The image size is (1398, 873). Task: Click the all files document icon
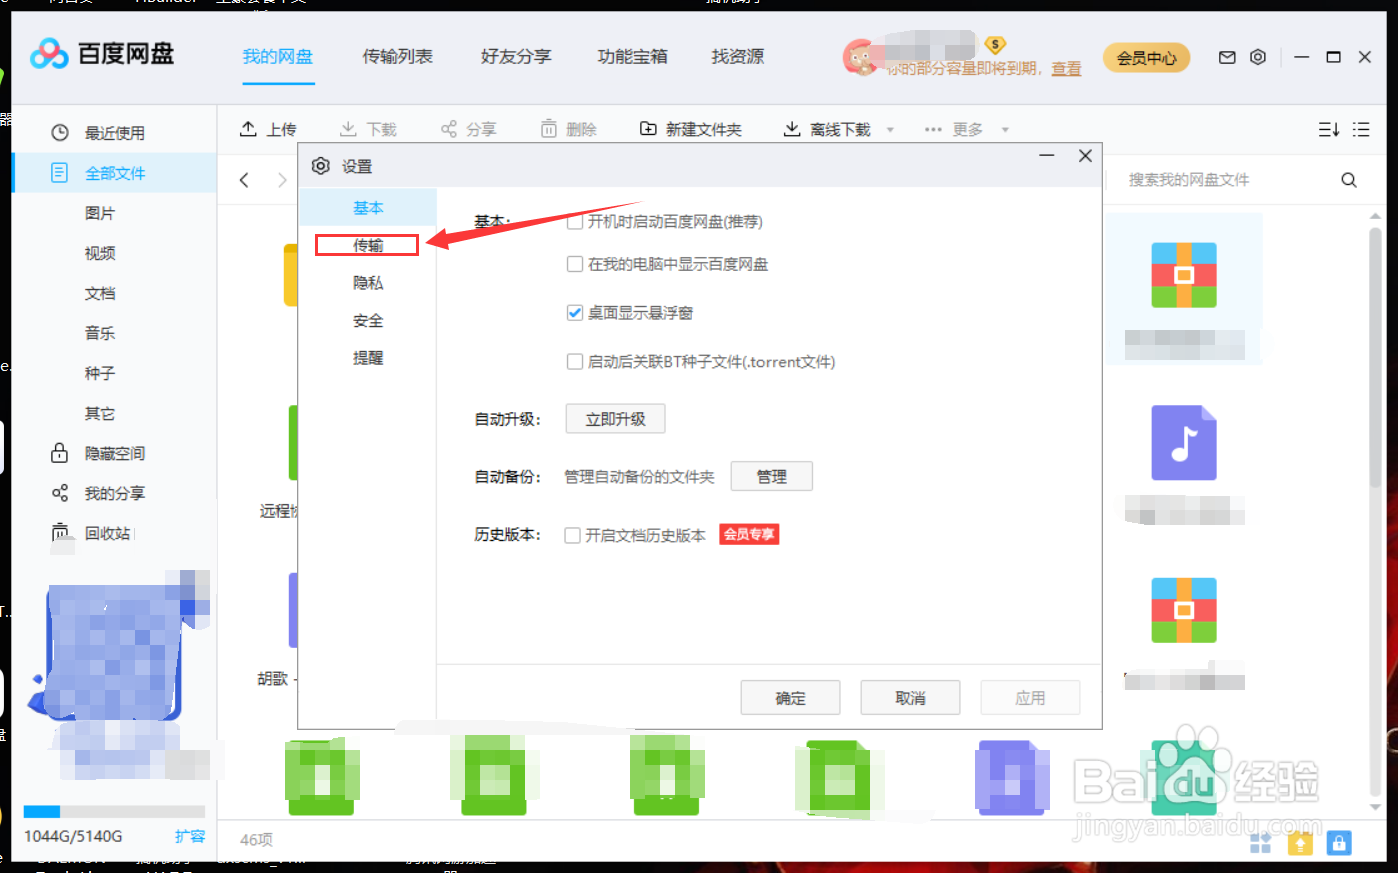[x=60, y=173]
